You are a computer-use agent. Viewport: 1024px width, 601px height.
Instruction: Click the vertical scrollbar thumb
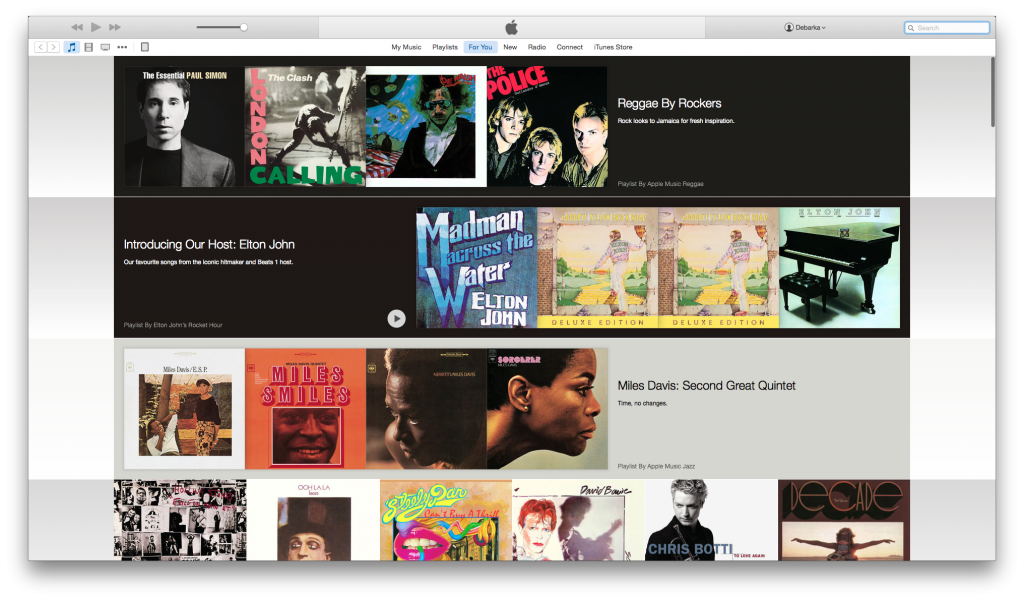tap(993, 91)
